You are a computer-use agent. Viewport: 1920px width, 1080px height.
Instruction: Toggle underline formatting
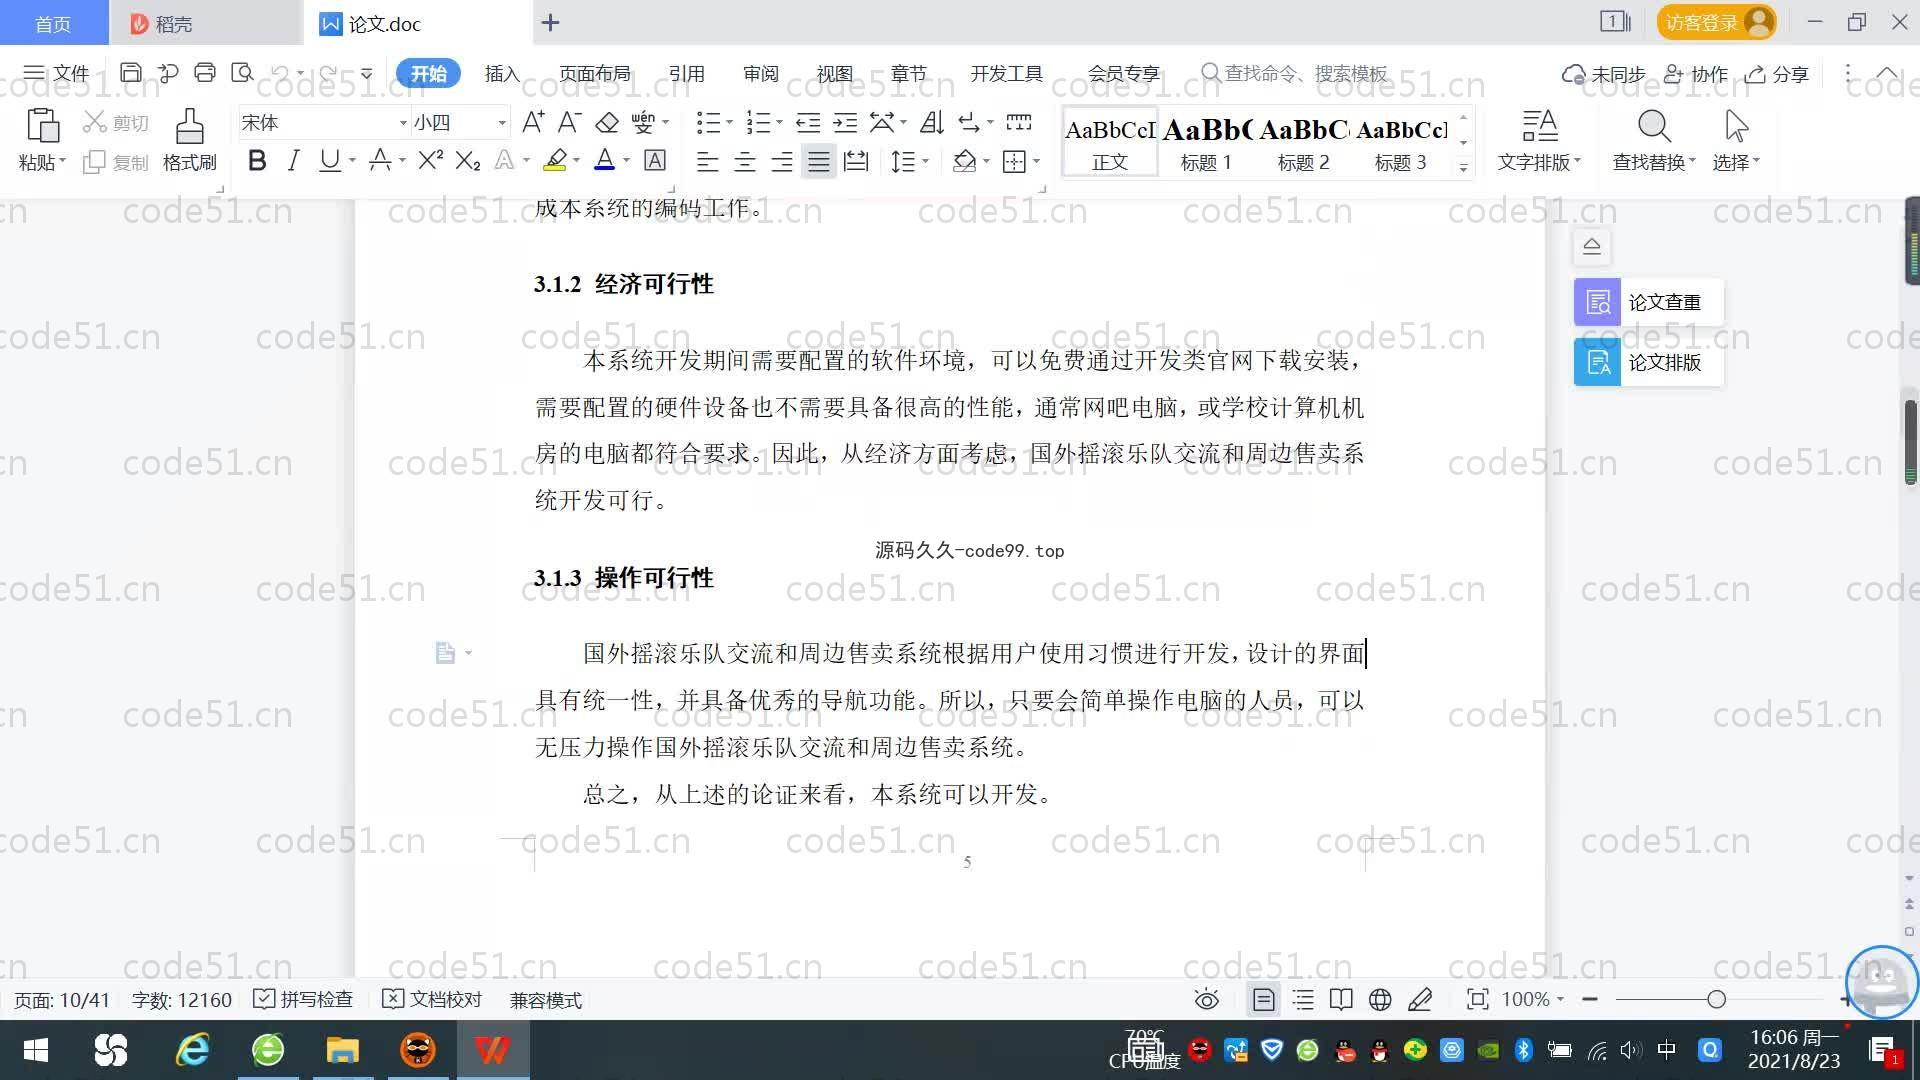pos(329,161)
